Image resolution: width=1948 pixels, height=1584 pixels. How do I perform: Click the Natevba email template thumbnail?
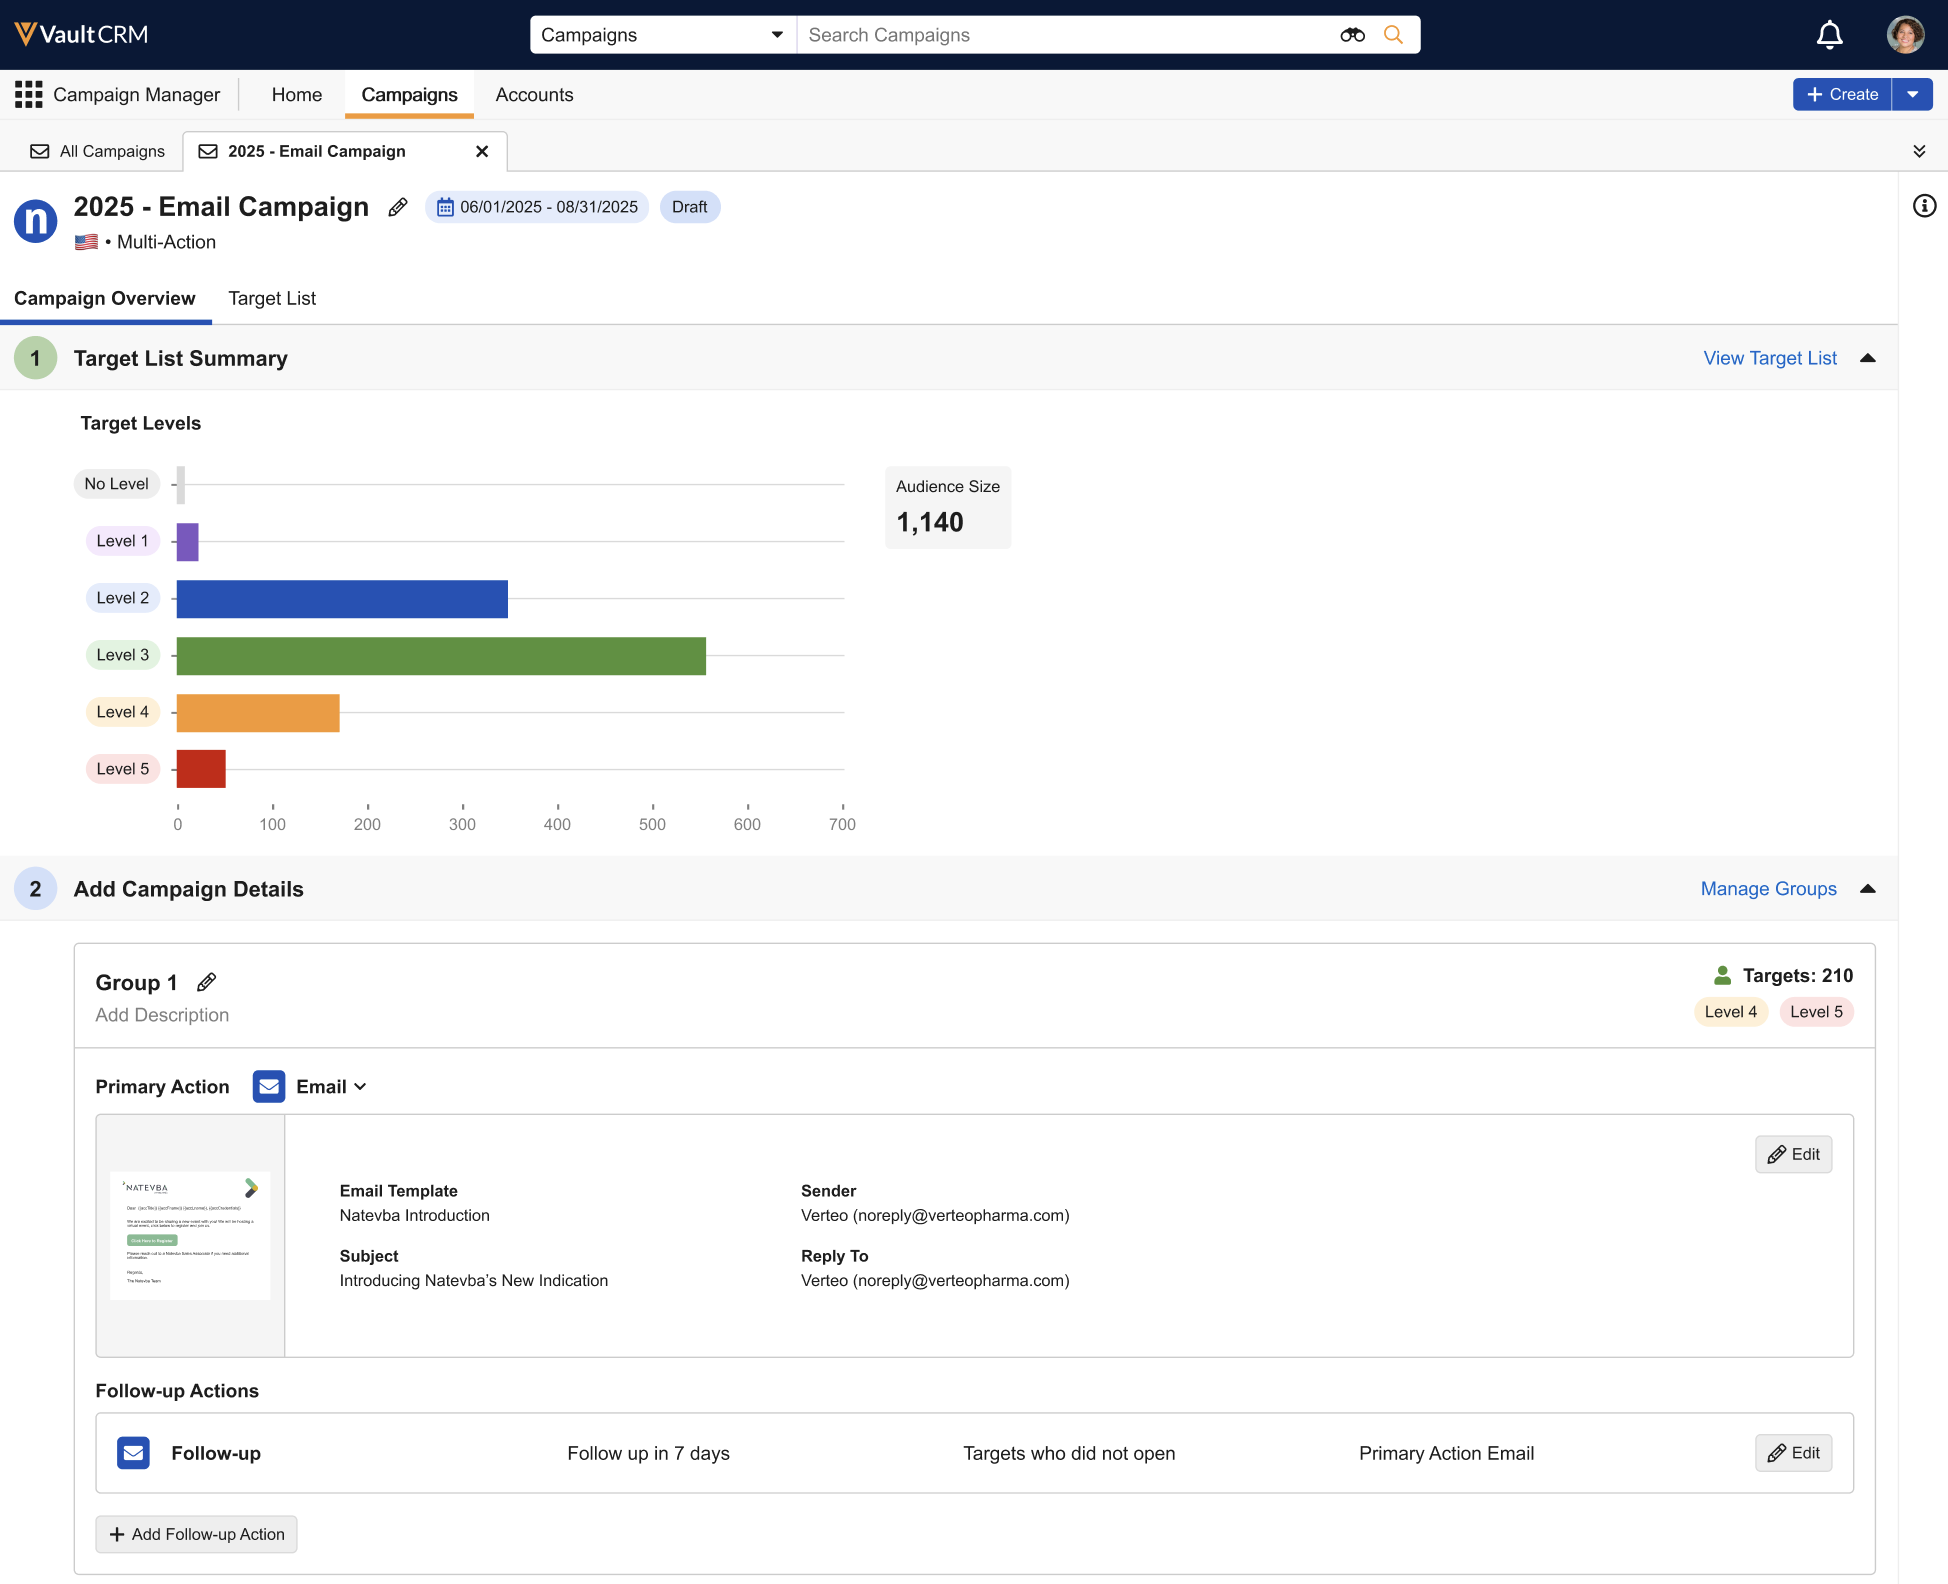click(x=190, y=1235)
